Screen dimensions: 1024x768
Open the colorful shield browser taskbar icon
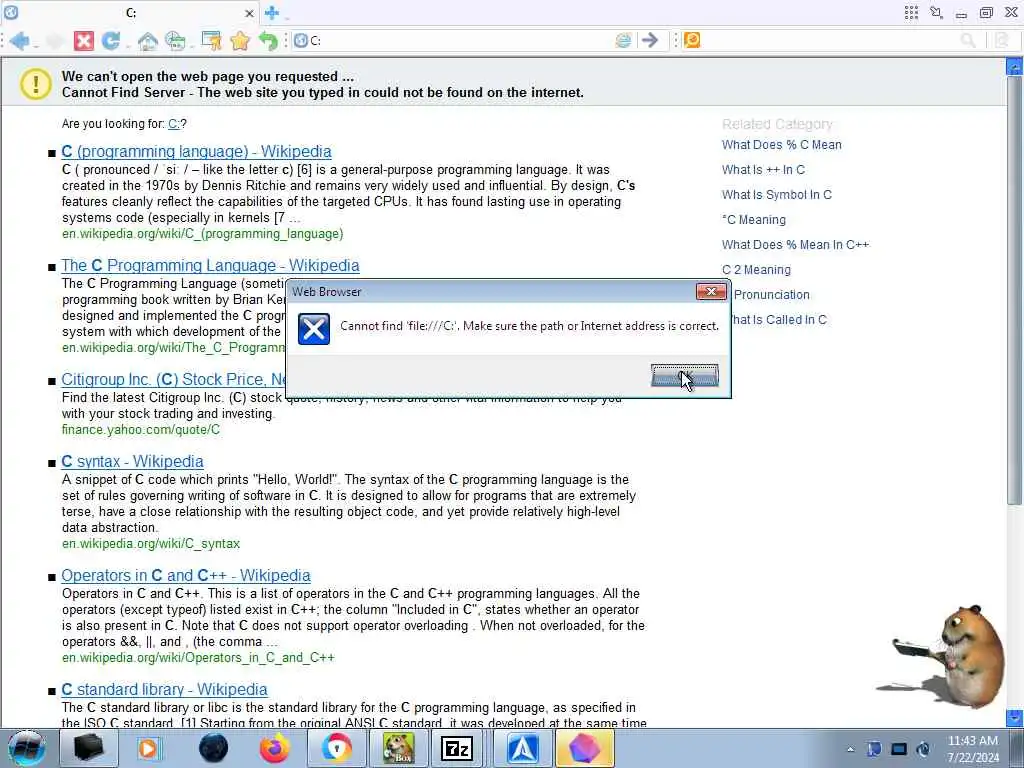pos(336,748)
